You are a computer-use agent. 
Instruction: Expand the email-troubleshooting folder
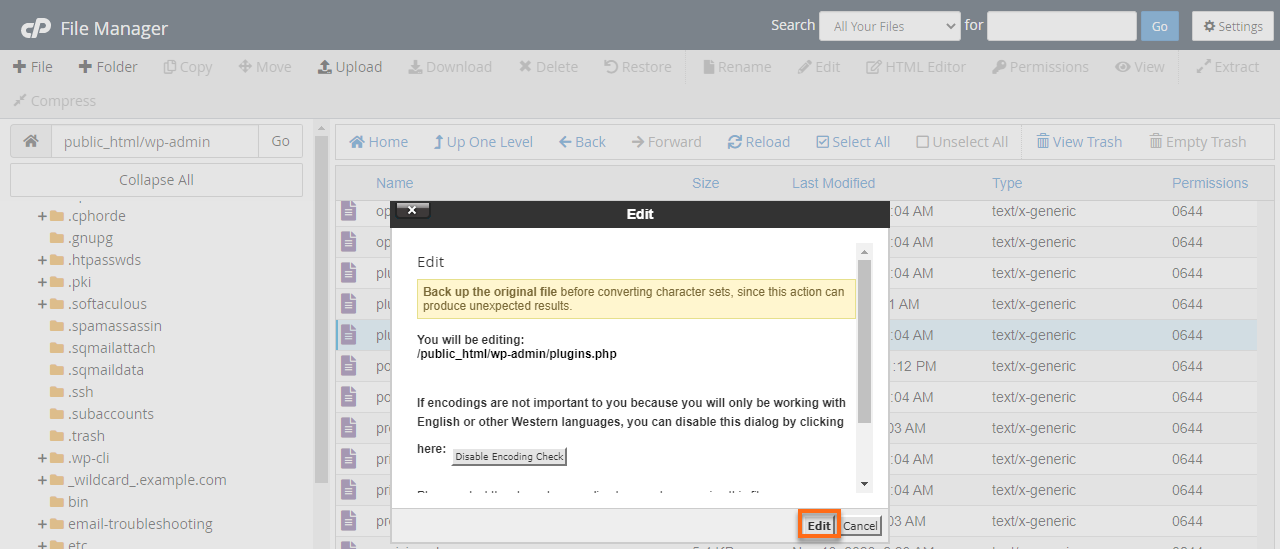point(42,524)
